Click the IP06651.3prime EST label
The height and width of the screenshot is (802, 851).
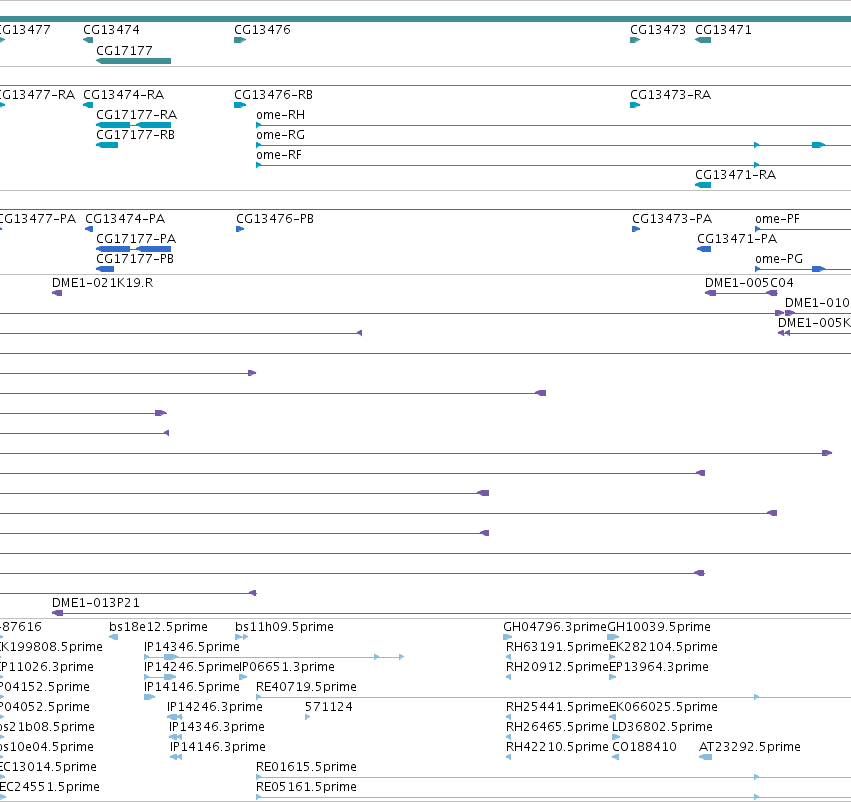pyautogui.click(x=287, y=667)
